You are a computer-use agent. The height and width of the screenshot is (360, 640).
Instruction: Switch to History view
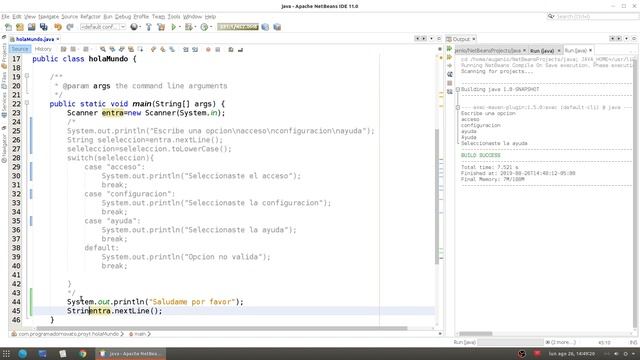click(x=43, y=49)
